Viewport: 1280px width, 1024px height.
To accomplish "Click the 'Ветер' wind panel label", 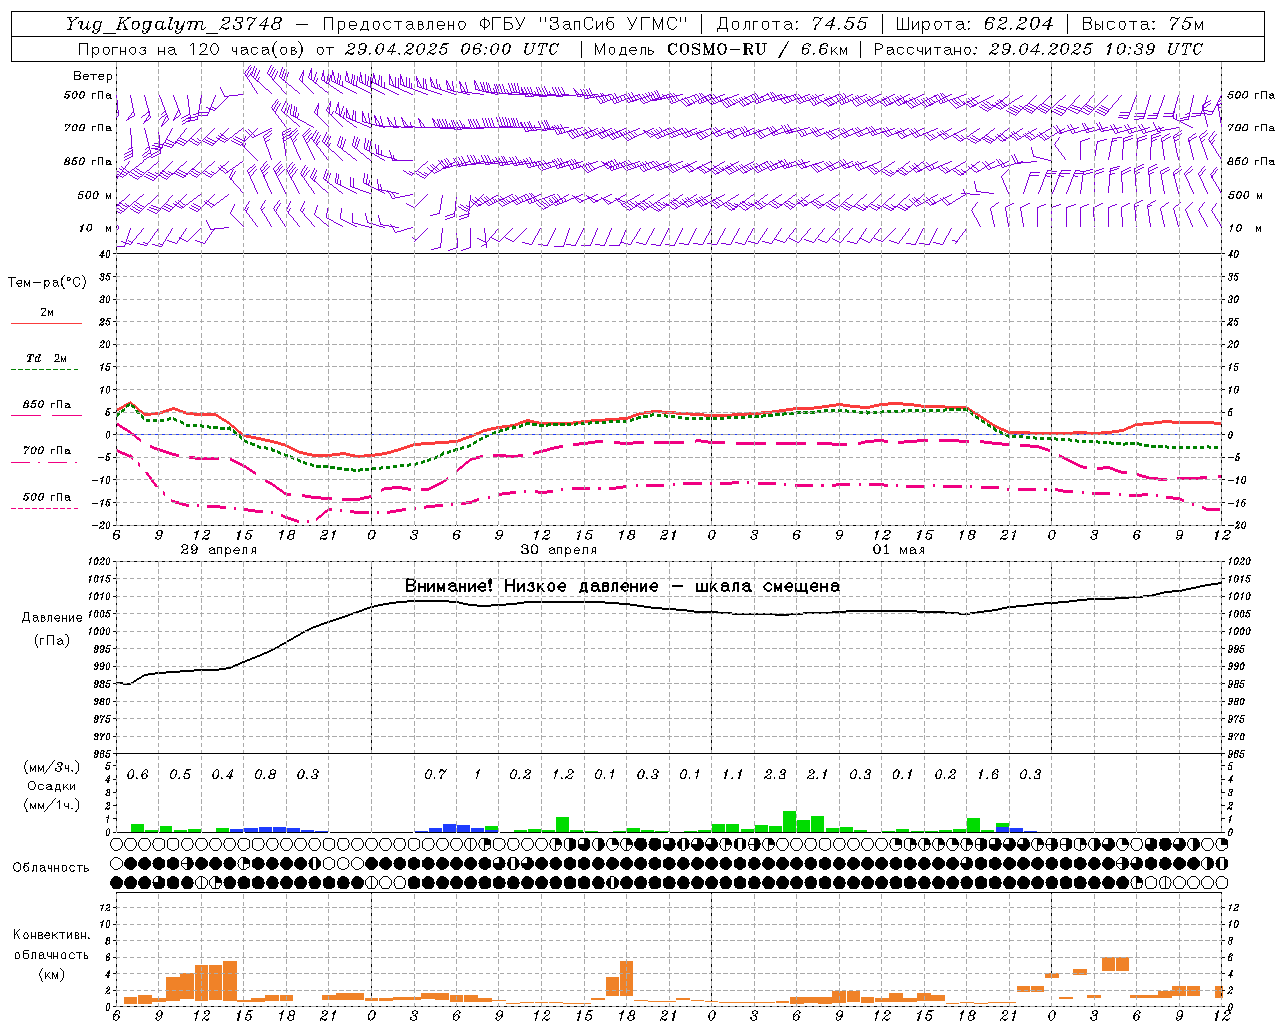I will pyautogui.click(x=93, y=76).
